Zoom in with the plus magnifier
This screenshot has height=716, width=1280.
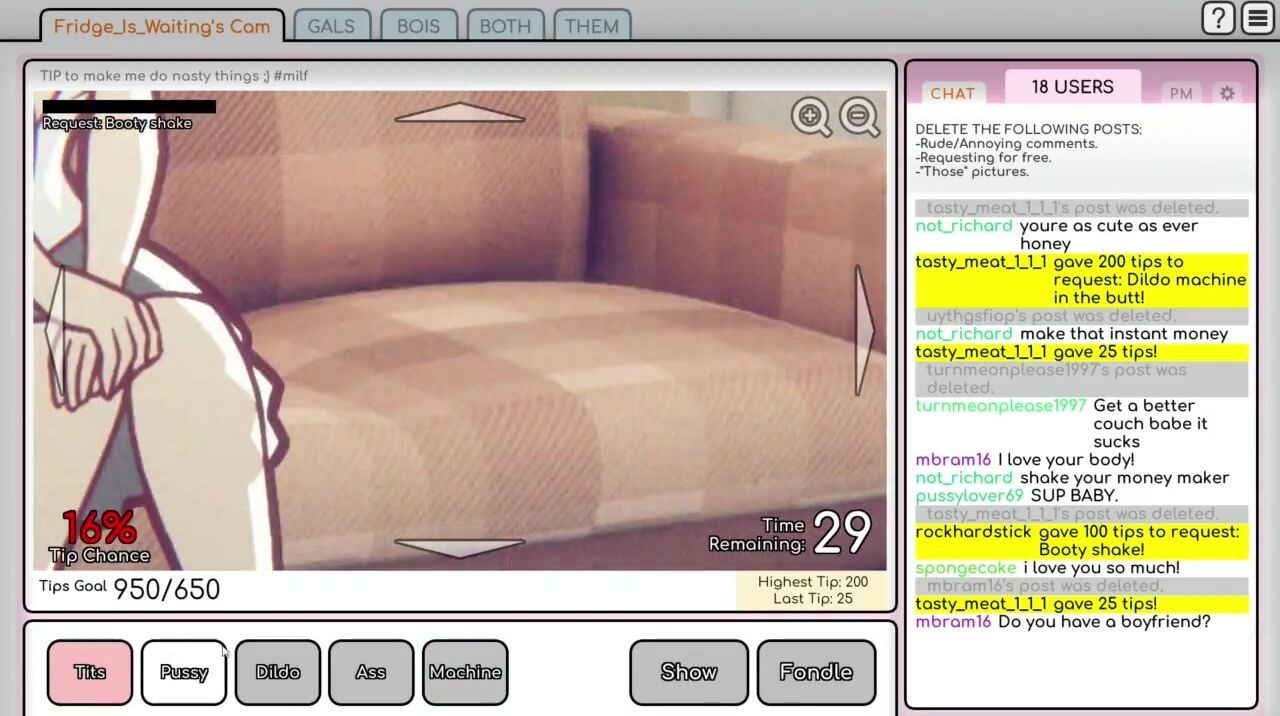coord(810,117)
